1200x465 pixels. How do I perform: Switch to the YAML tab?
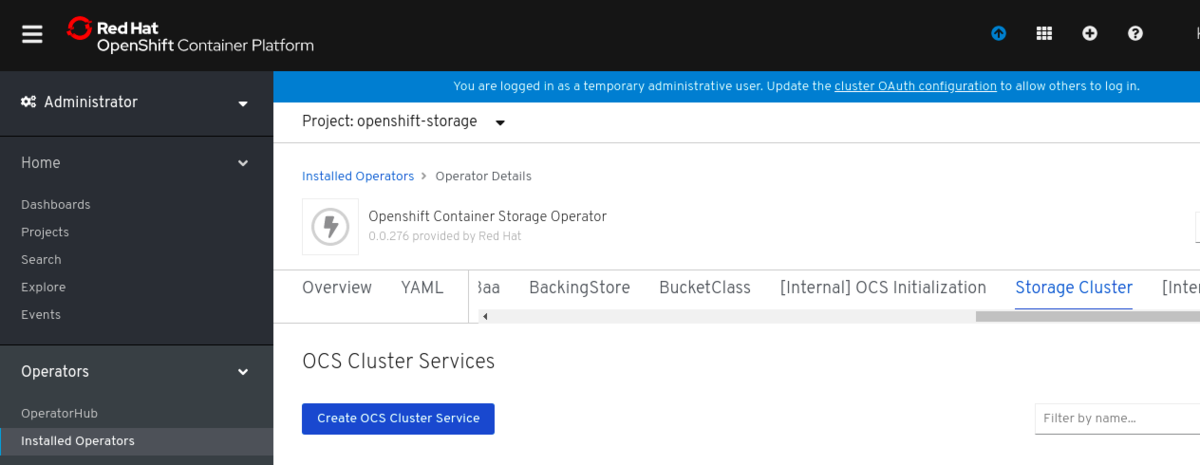tap(422, 288)
